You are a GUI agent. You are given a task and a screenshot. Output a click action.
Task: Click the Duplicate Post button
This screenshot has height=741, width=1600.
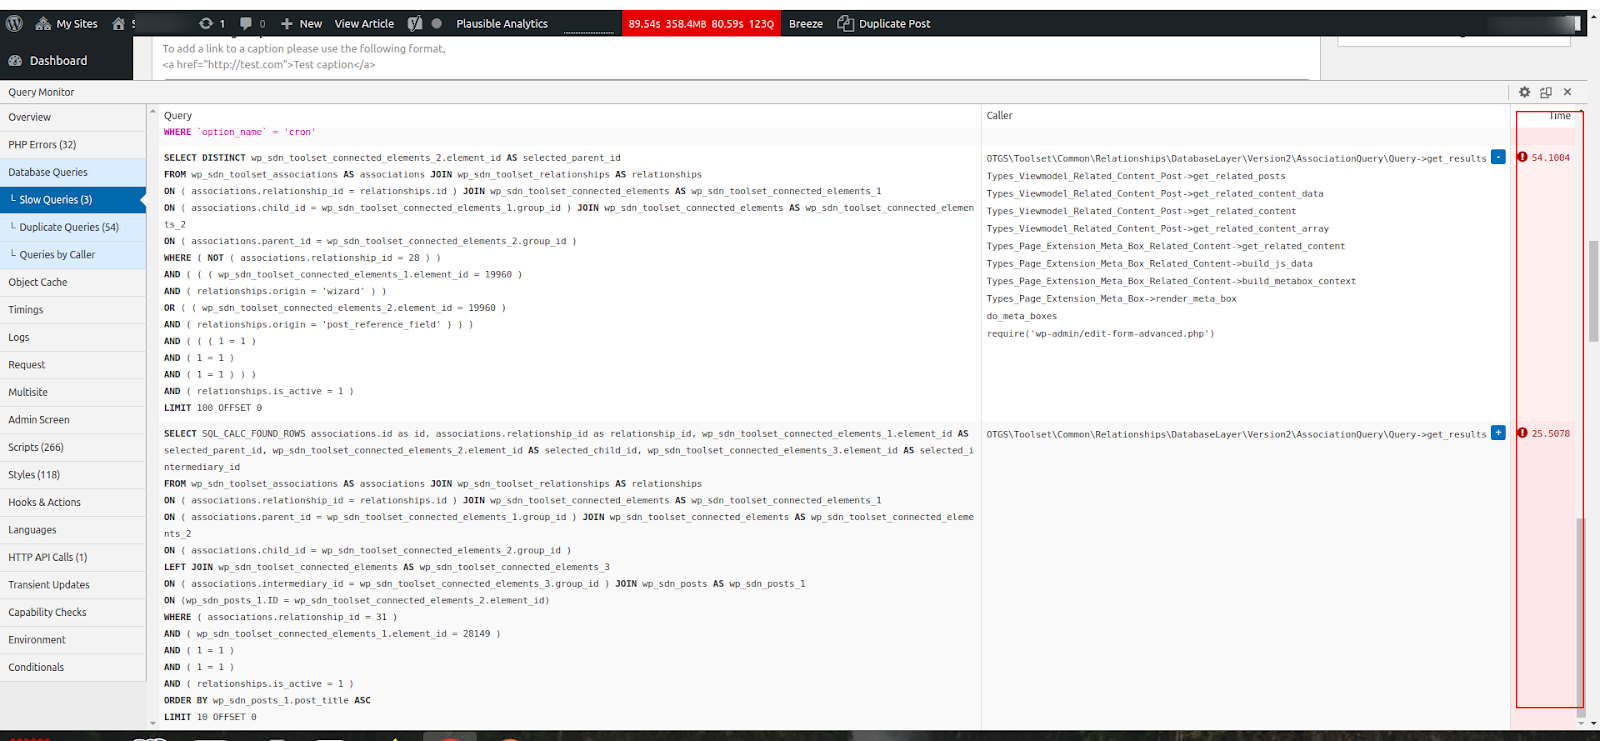click(x=884, y=23)
